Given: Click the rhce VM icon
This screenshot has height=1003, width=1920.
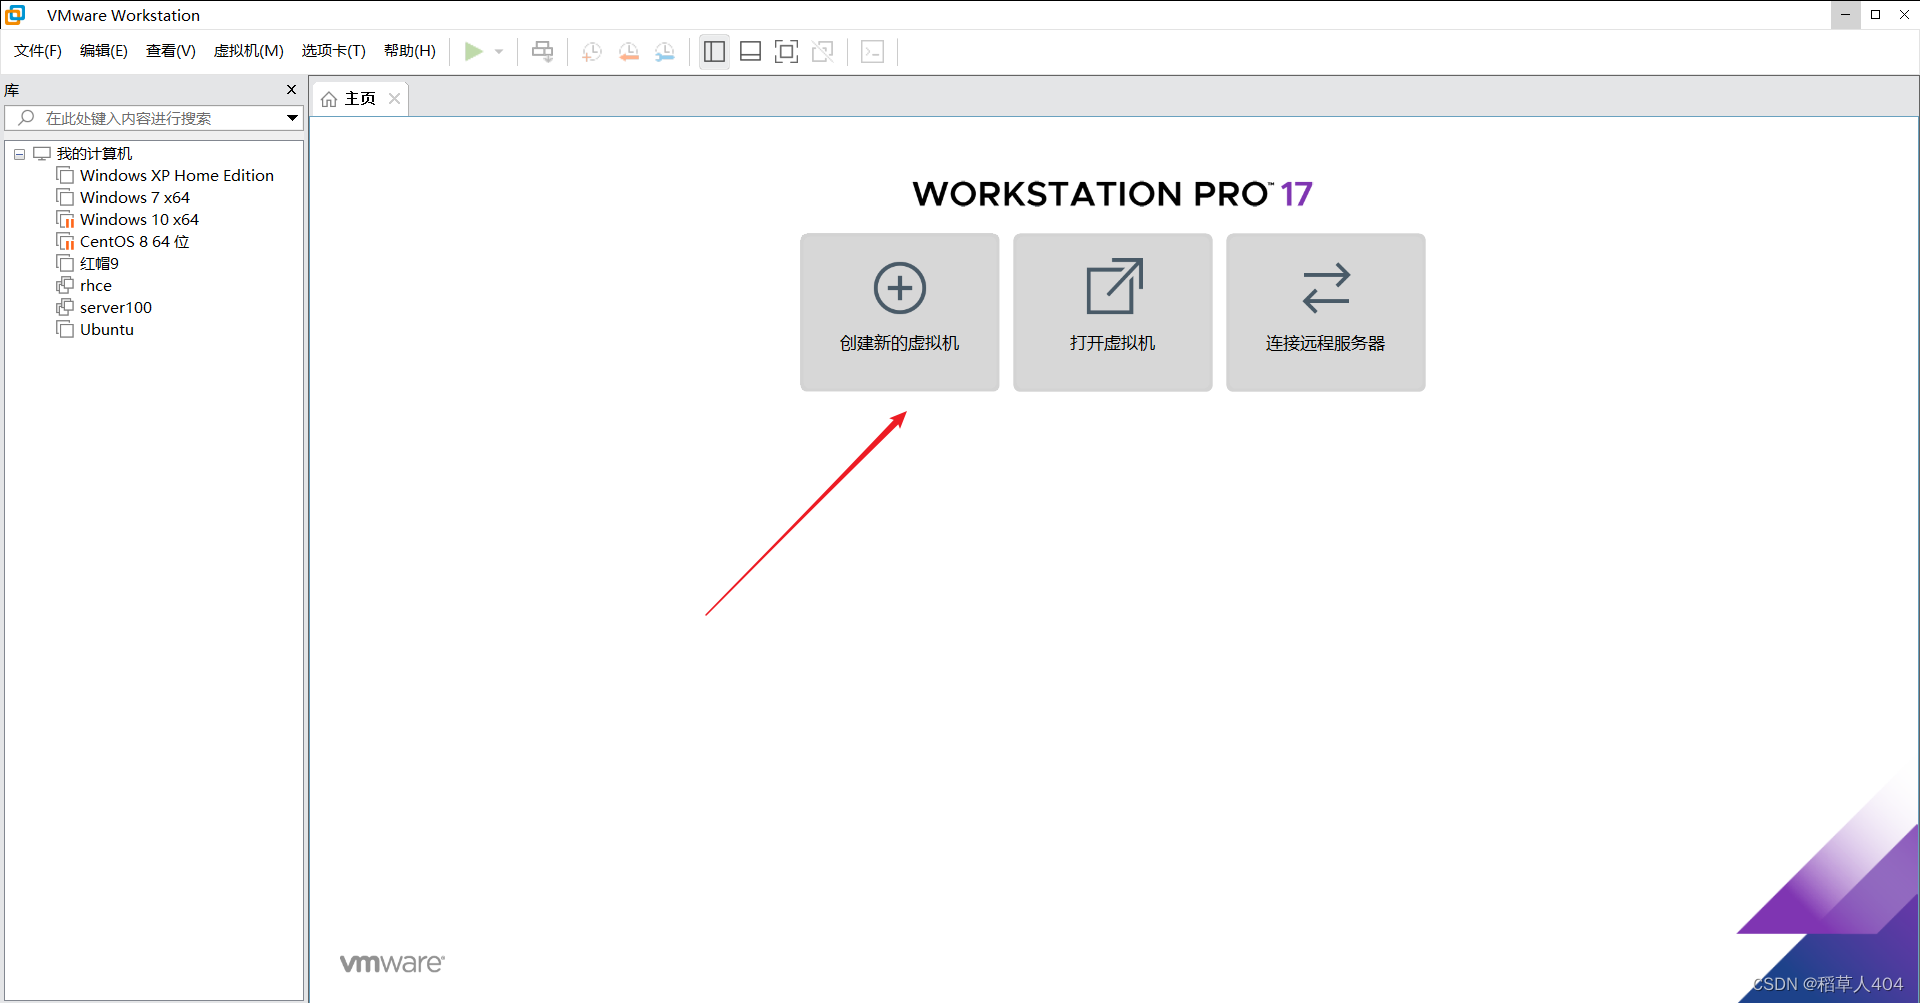Looking at the screenshot, I should pyautogui.click(x=65, y=286).
